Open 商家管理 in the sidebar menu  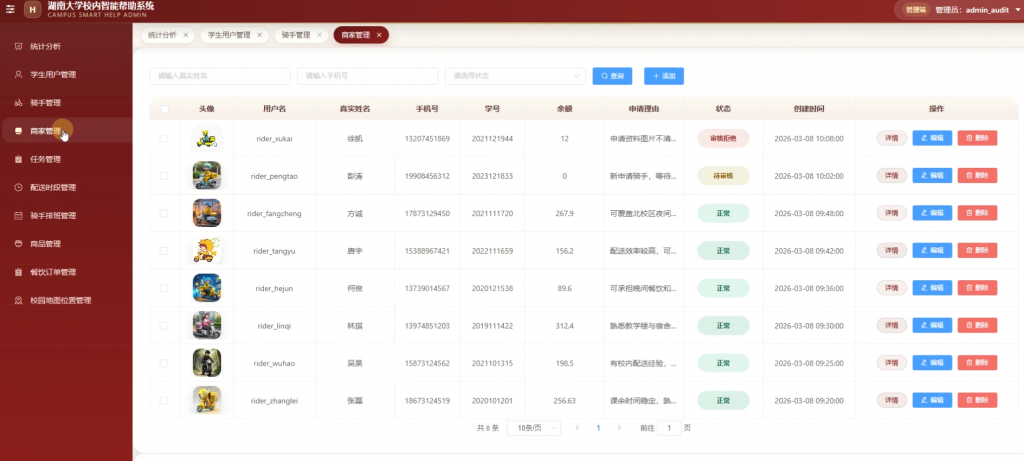(x=66, y=131)
